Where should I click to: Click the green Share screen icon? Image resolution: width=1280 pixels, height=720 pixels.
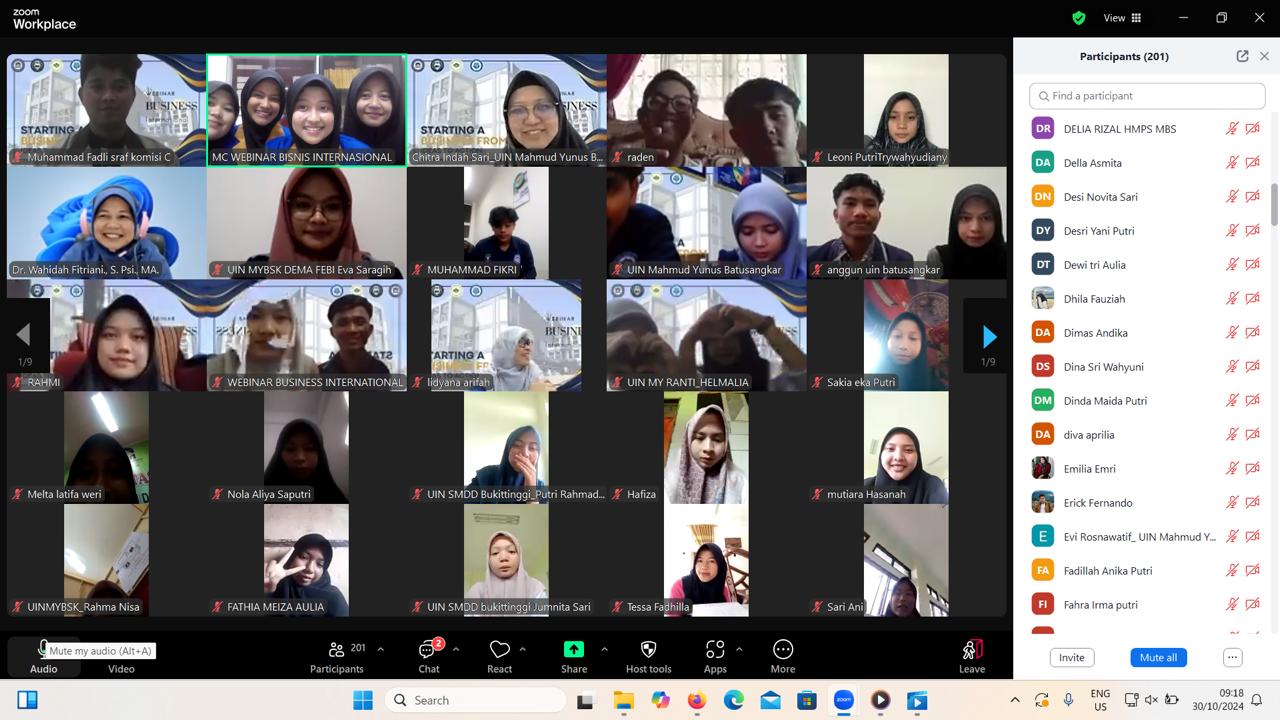(574, 650)
